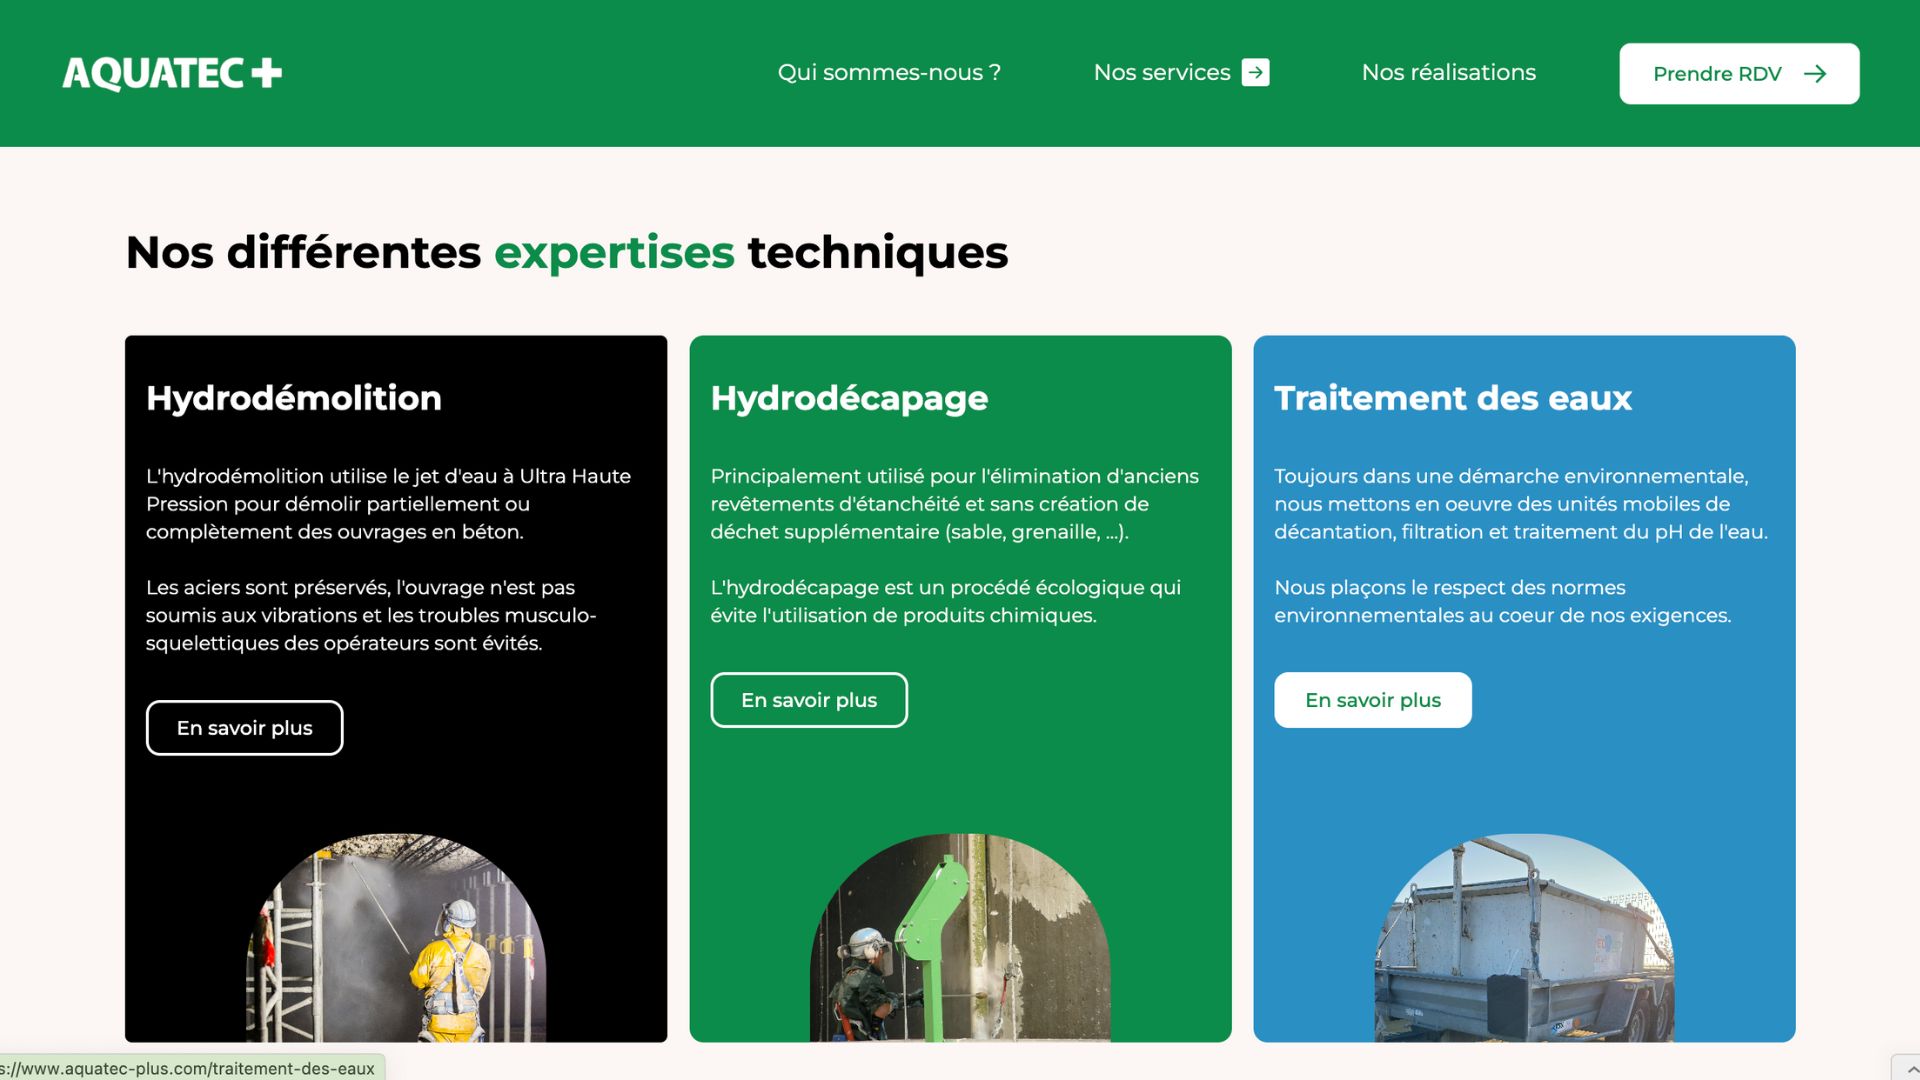Click paragraph starting Toujours dans une démarche environnementale
Viewport: 1920px width, 1080px height.
1521,504
